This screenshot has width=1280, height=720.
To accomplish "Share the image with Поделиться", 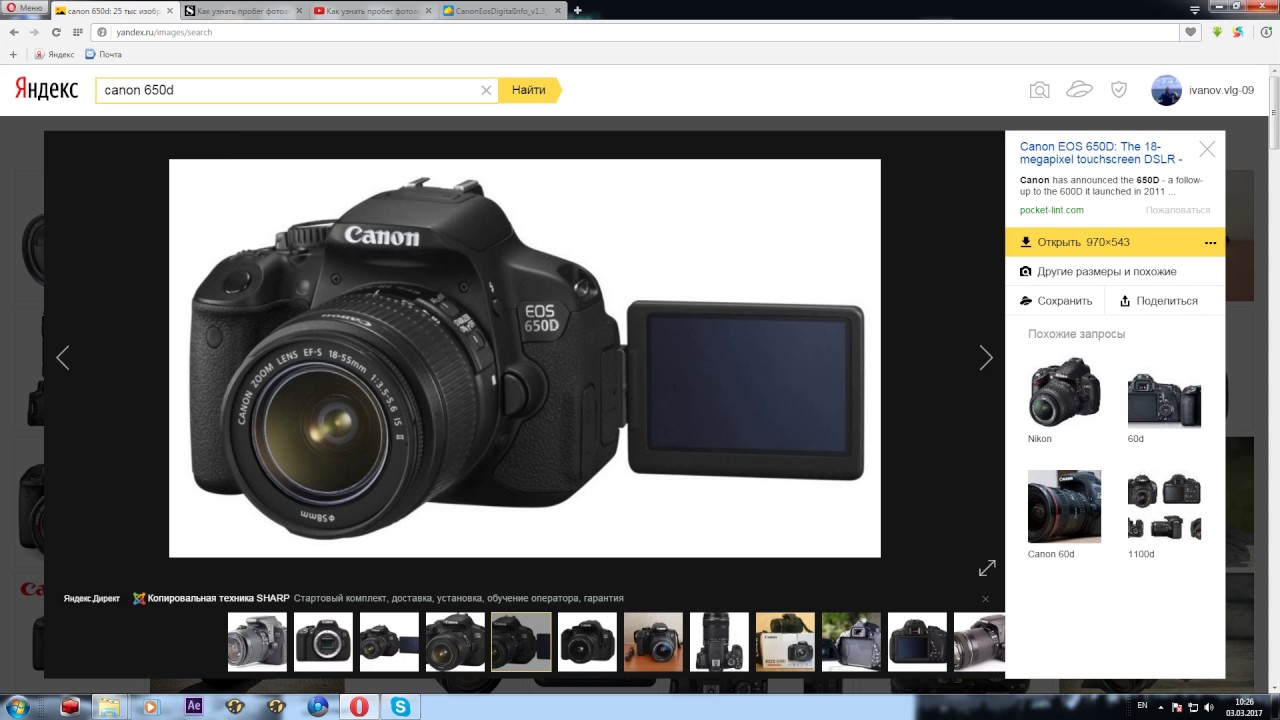I will coord(1158,300).
